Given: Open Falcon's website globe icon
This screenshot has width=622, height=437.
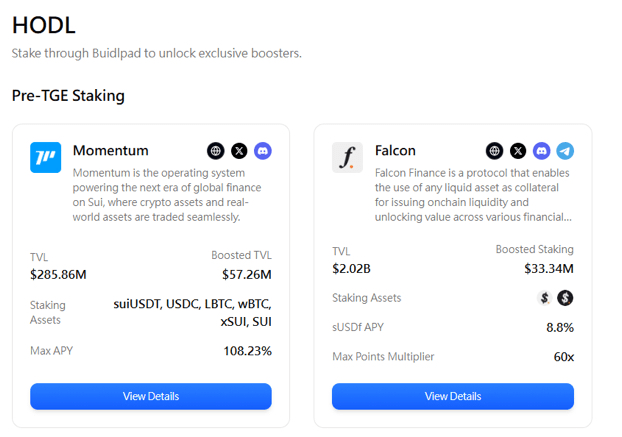Looking at the screenshot, I should 494,151.
